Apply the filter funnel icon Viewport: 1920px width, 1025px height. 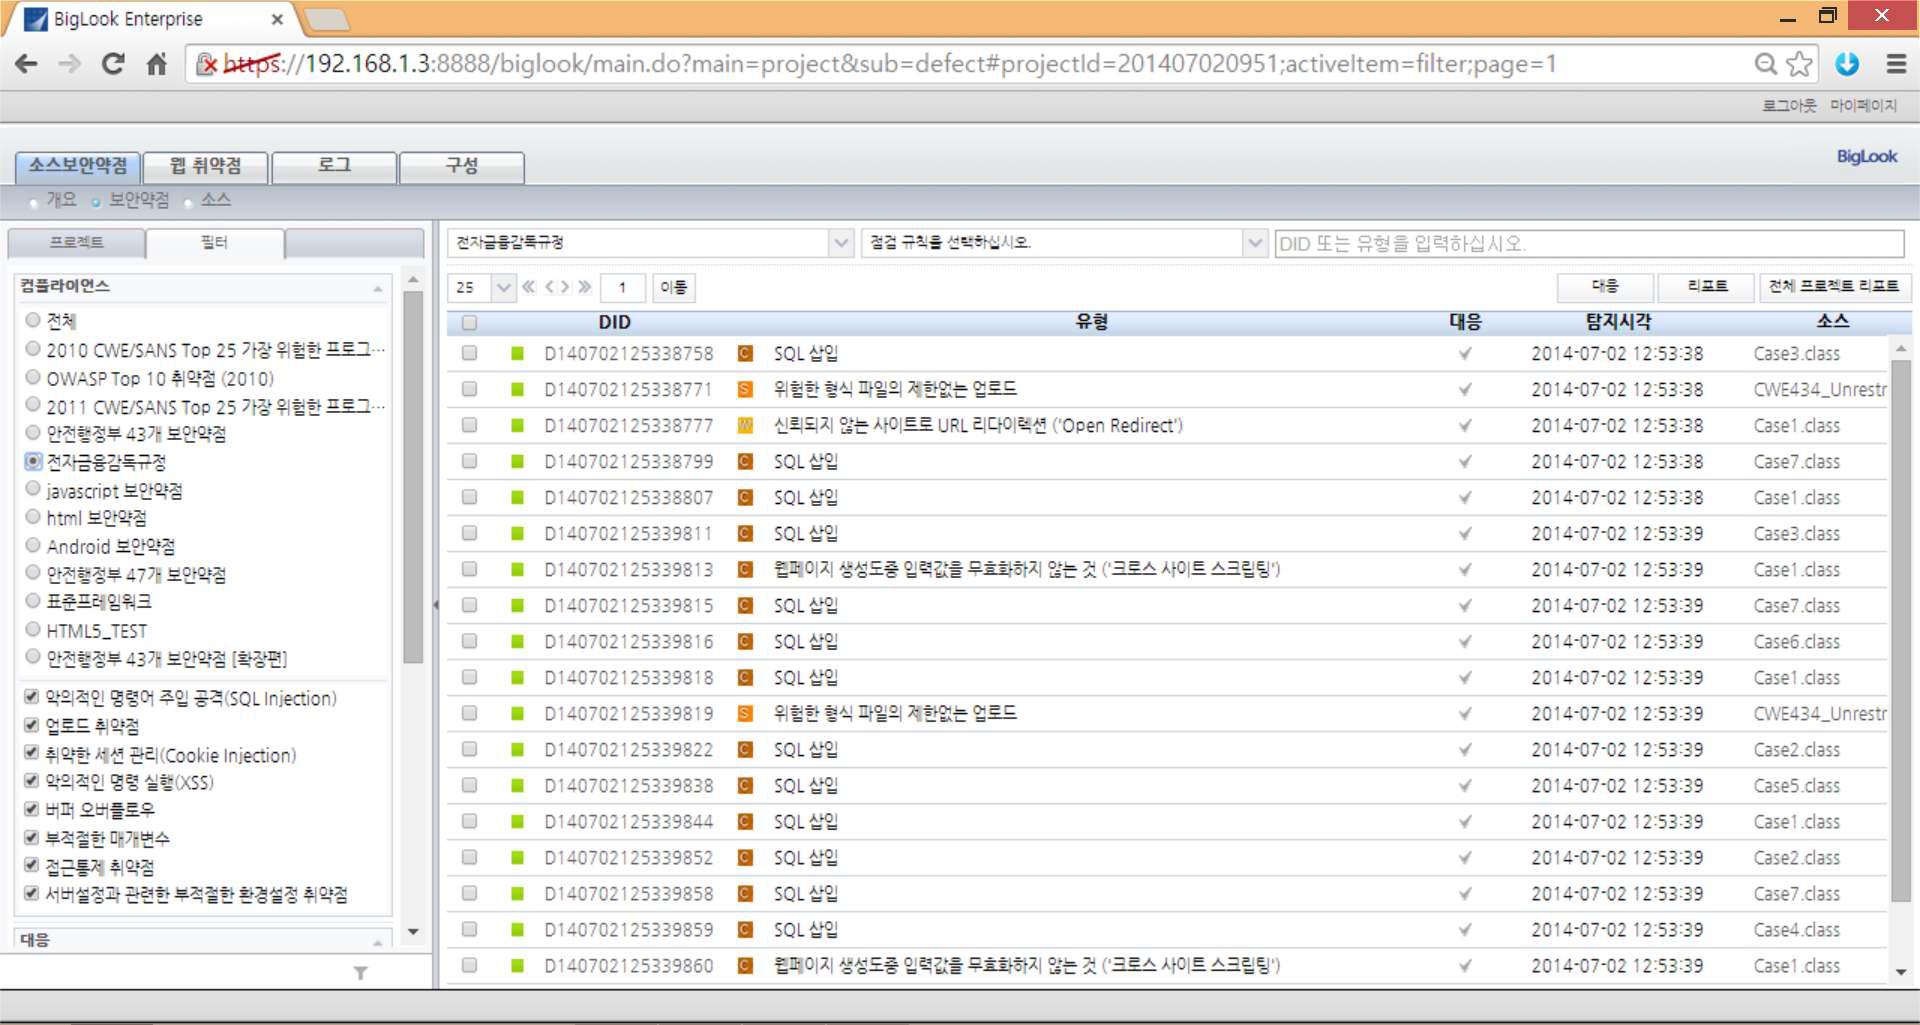pyautogui.click(x=360, y=972)
